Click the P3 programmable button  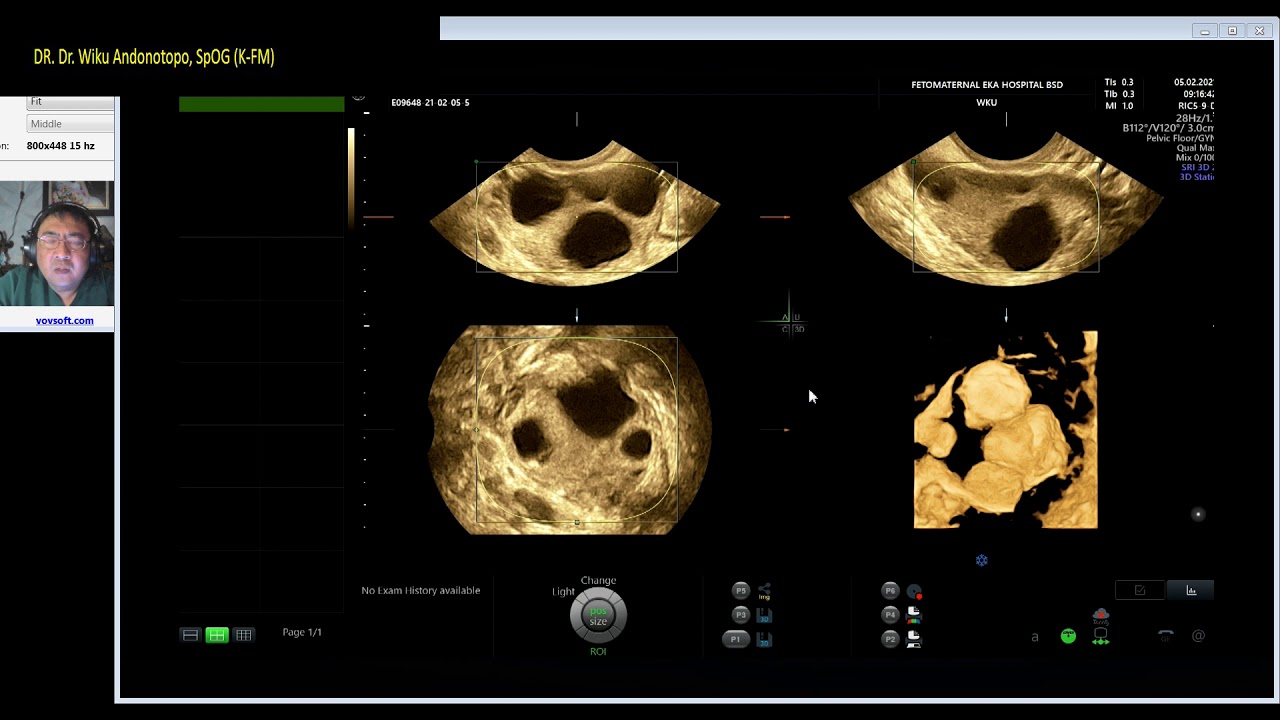point(741,615)
